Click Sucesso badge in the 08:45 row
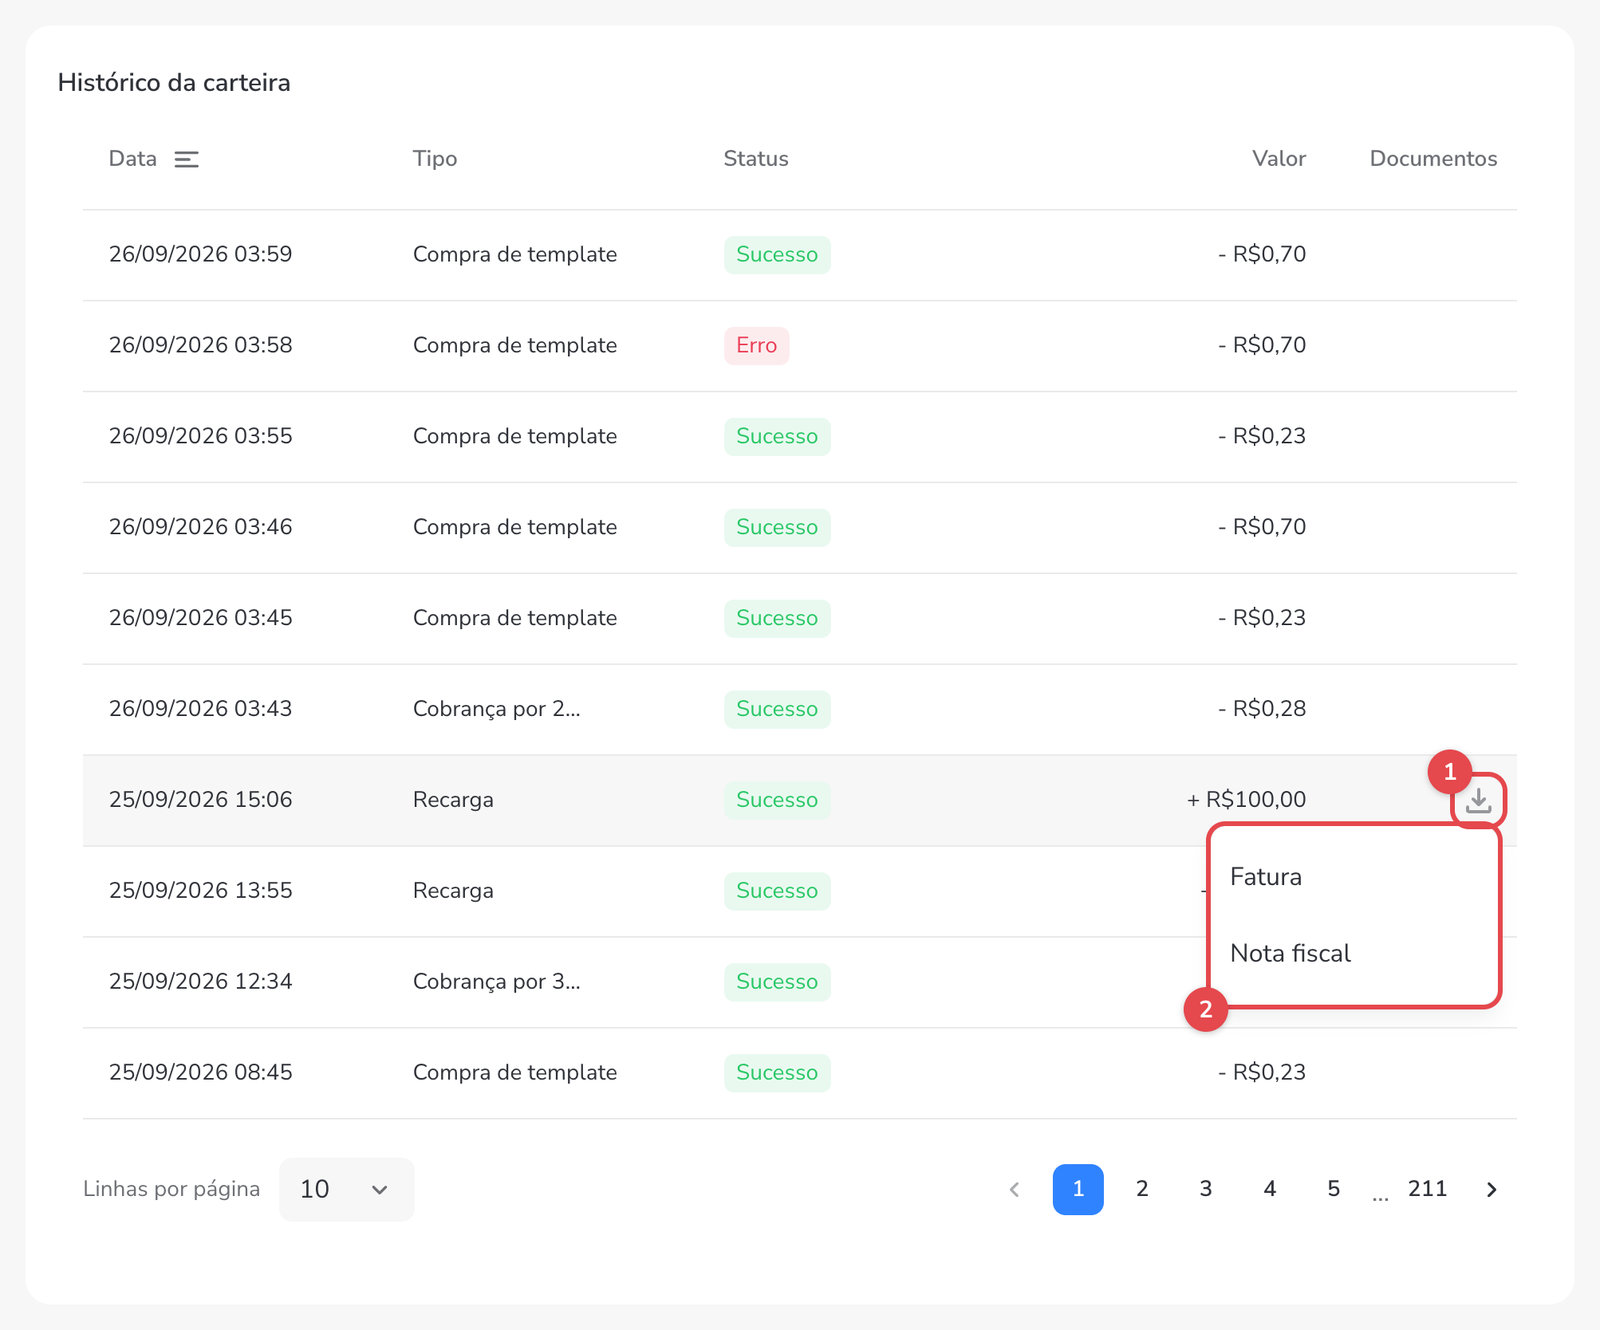Viewport: 1600px width, 1330px height. (777, 1073)
